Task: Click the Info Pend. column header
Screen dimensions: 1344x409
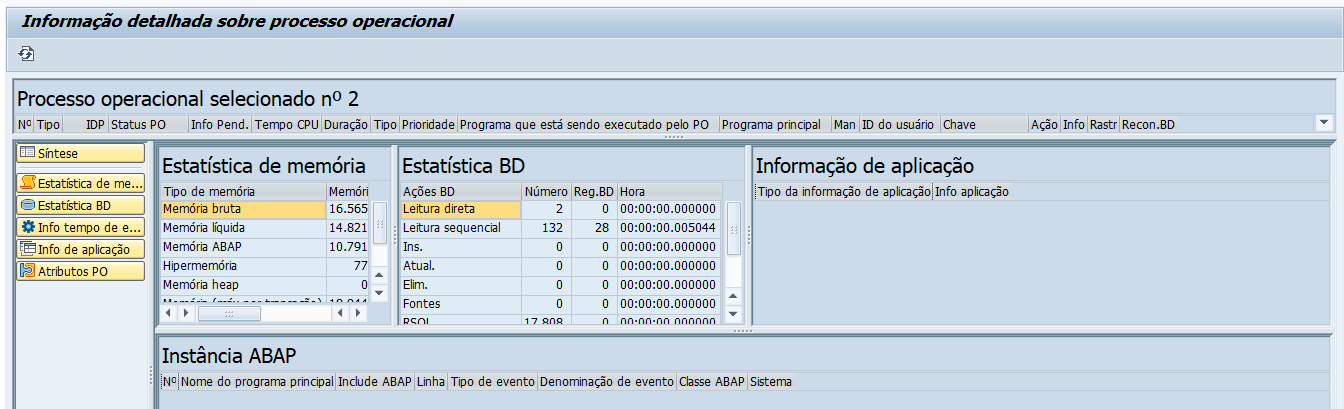Action: pyautogui.click(x=220, y=125)
